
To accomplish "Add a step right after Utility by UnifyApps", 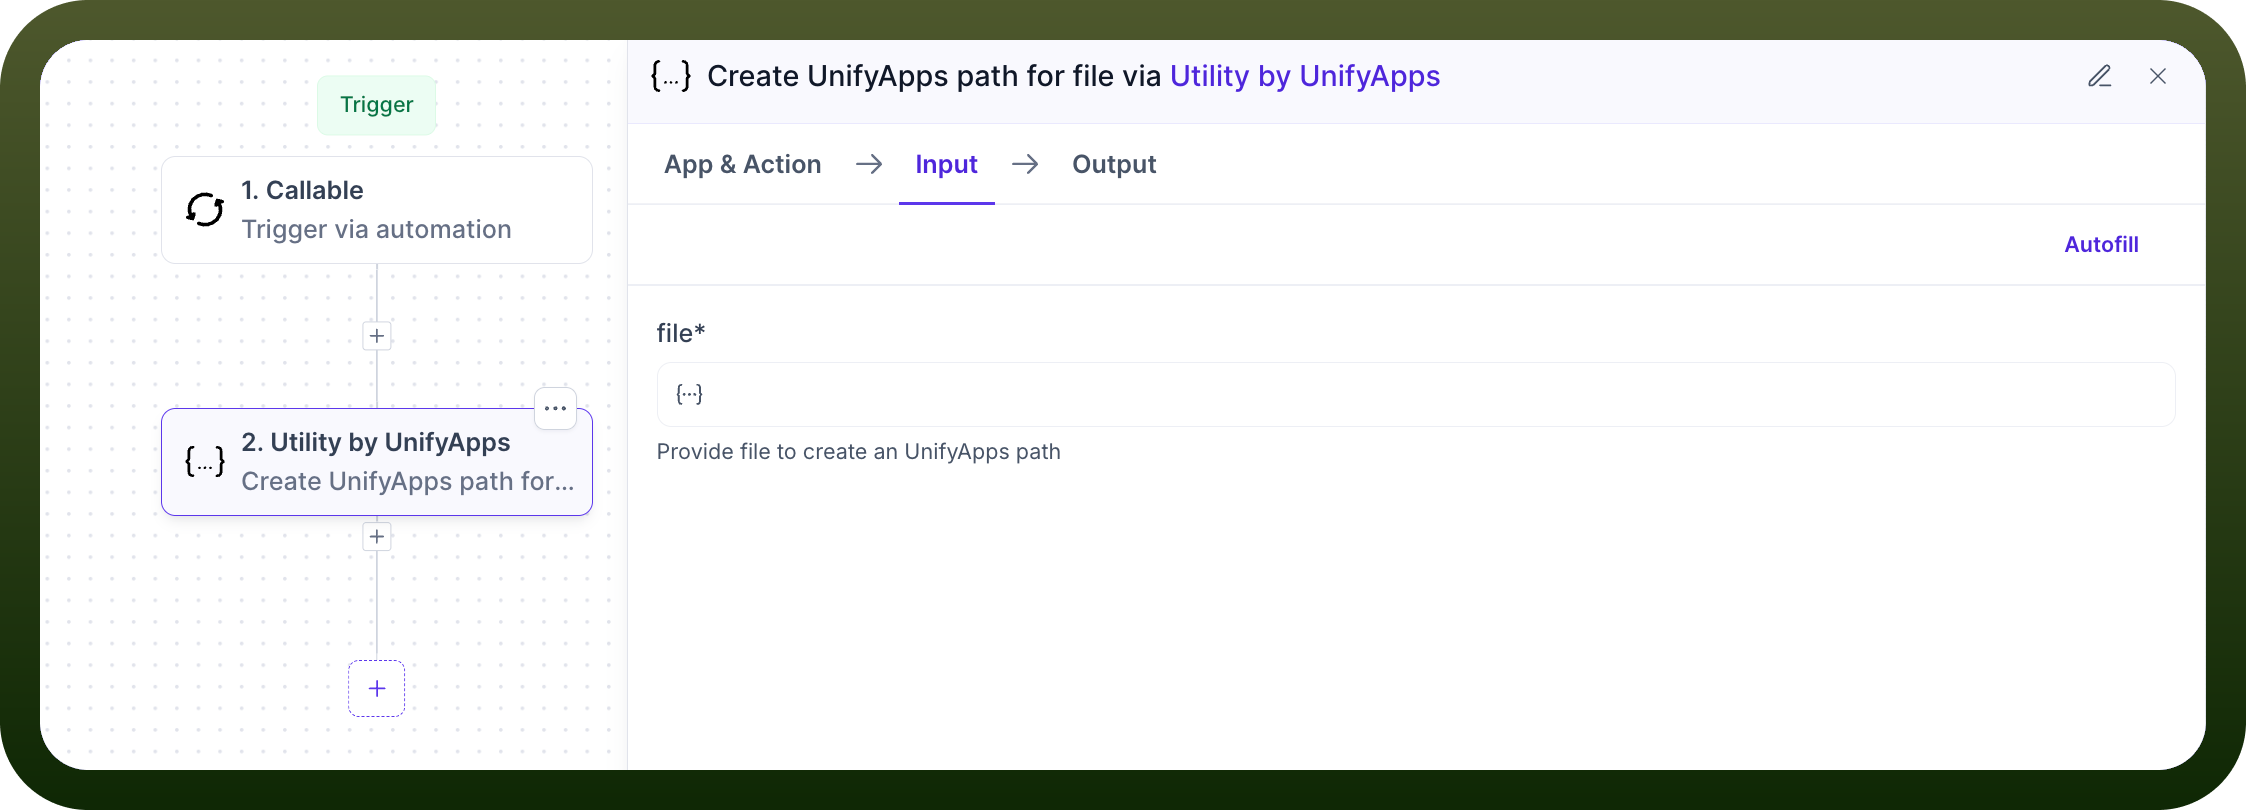I will [x=377, y=537].
